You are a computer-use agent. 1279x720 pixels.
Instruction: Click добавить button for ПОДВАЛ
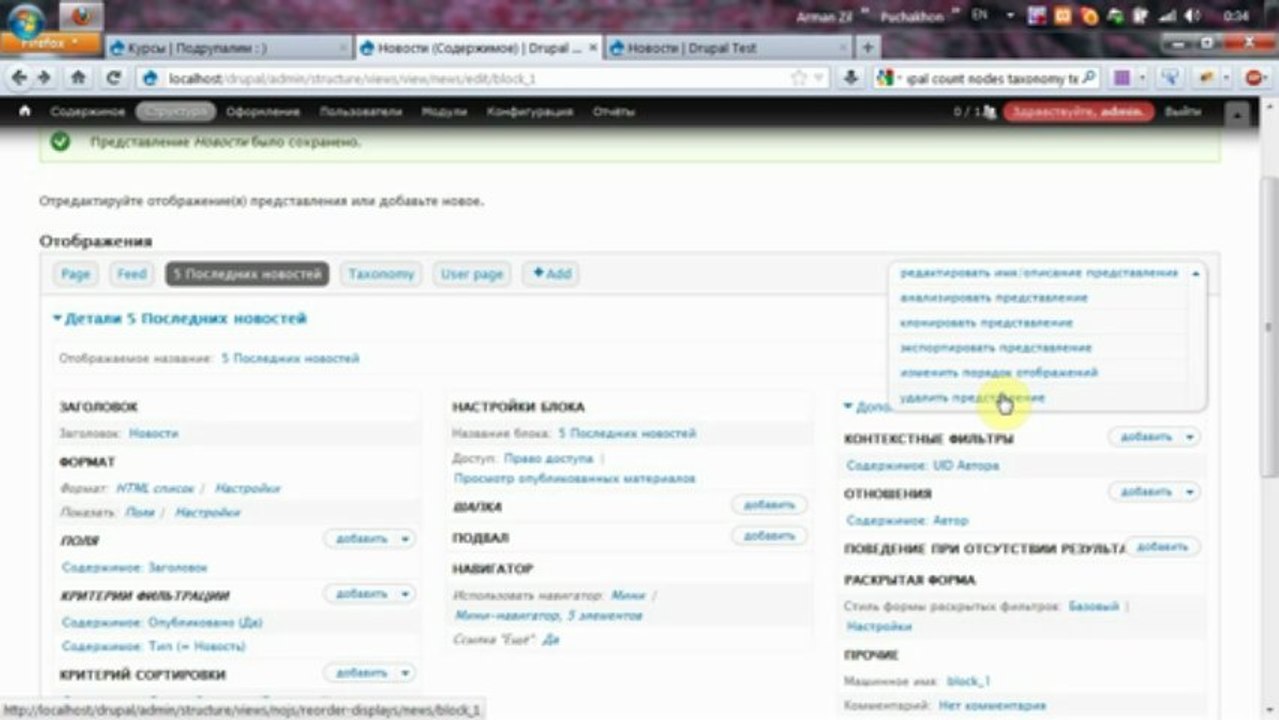(769, 536)
